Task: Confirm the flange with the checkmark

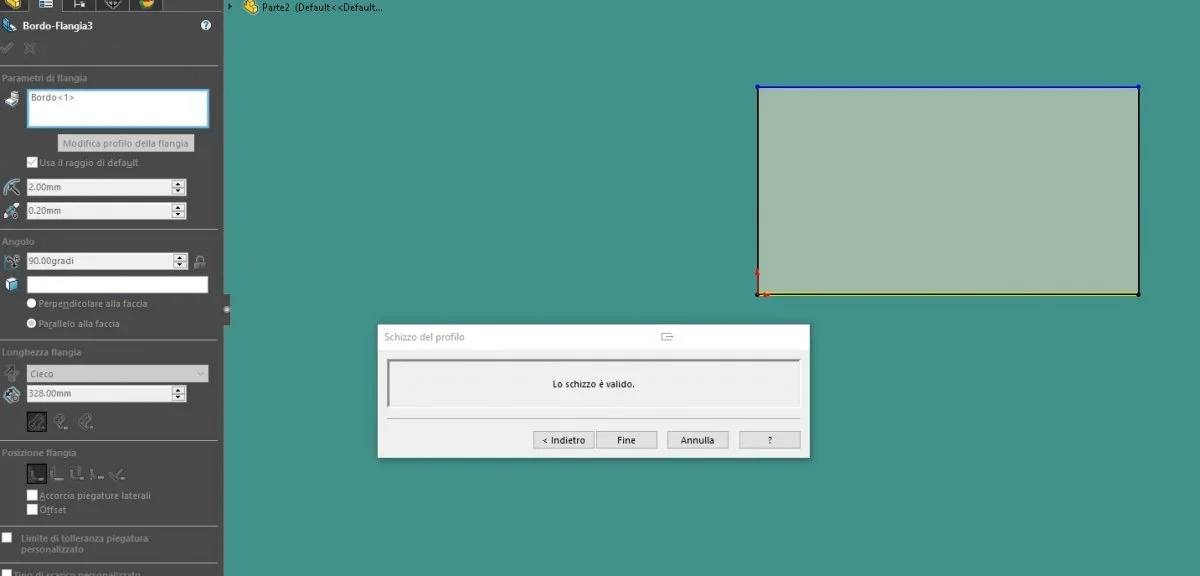Action: (8, 48)
